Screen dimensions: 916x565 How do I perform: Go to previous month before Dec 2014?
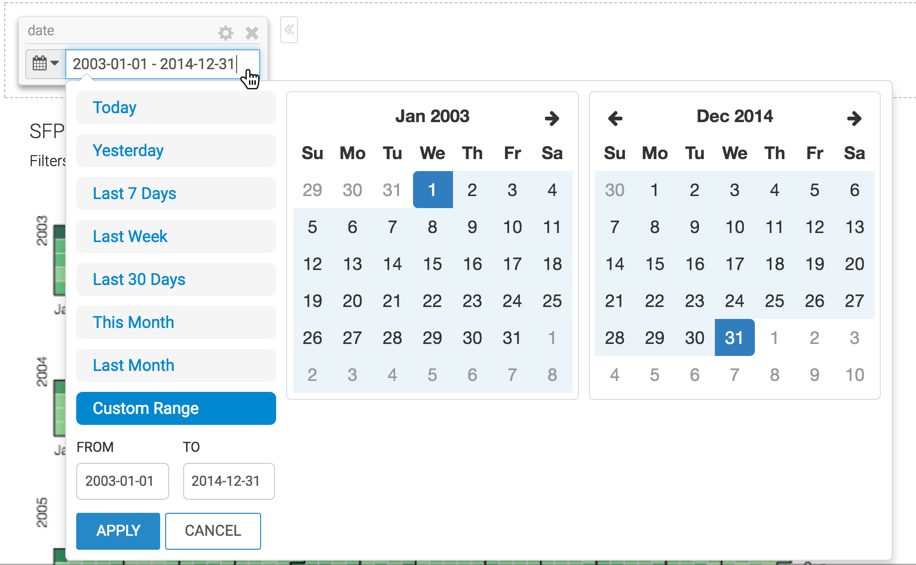pos(615,118)
